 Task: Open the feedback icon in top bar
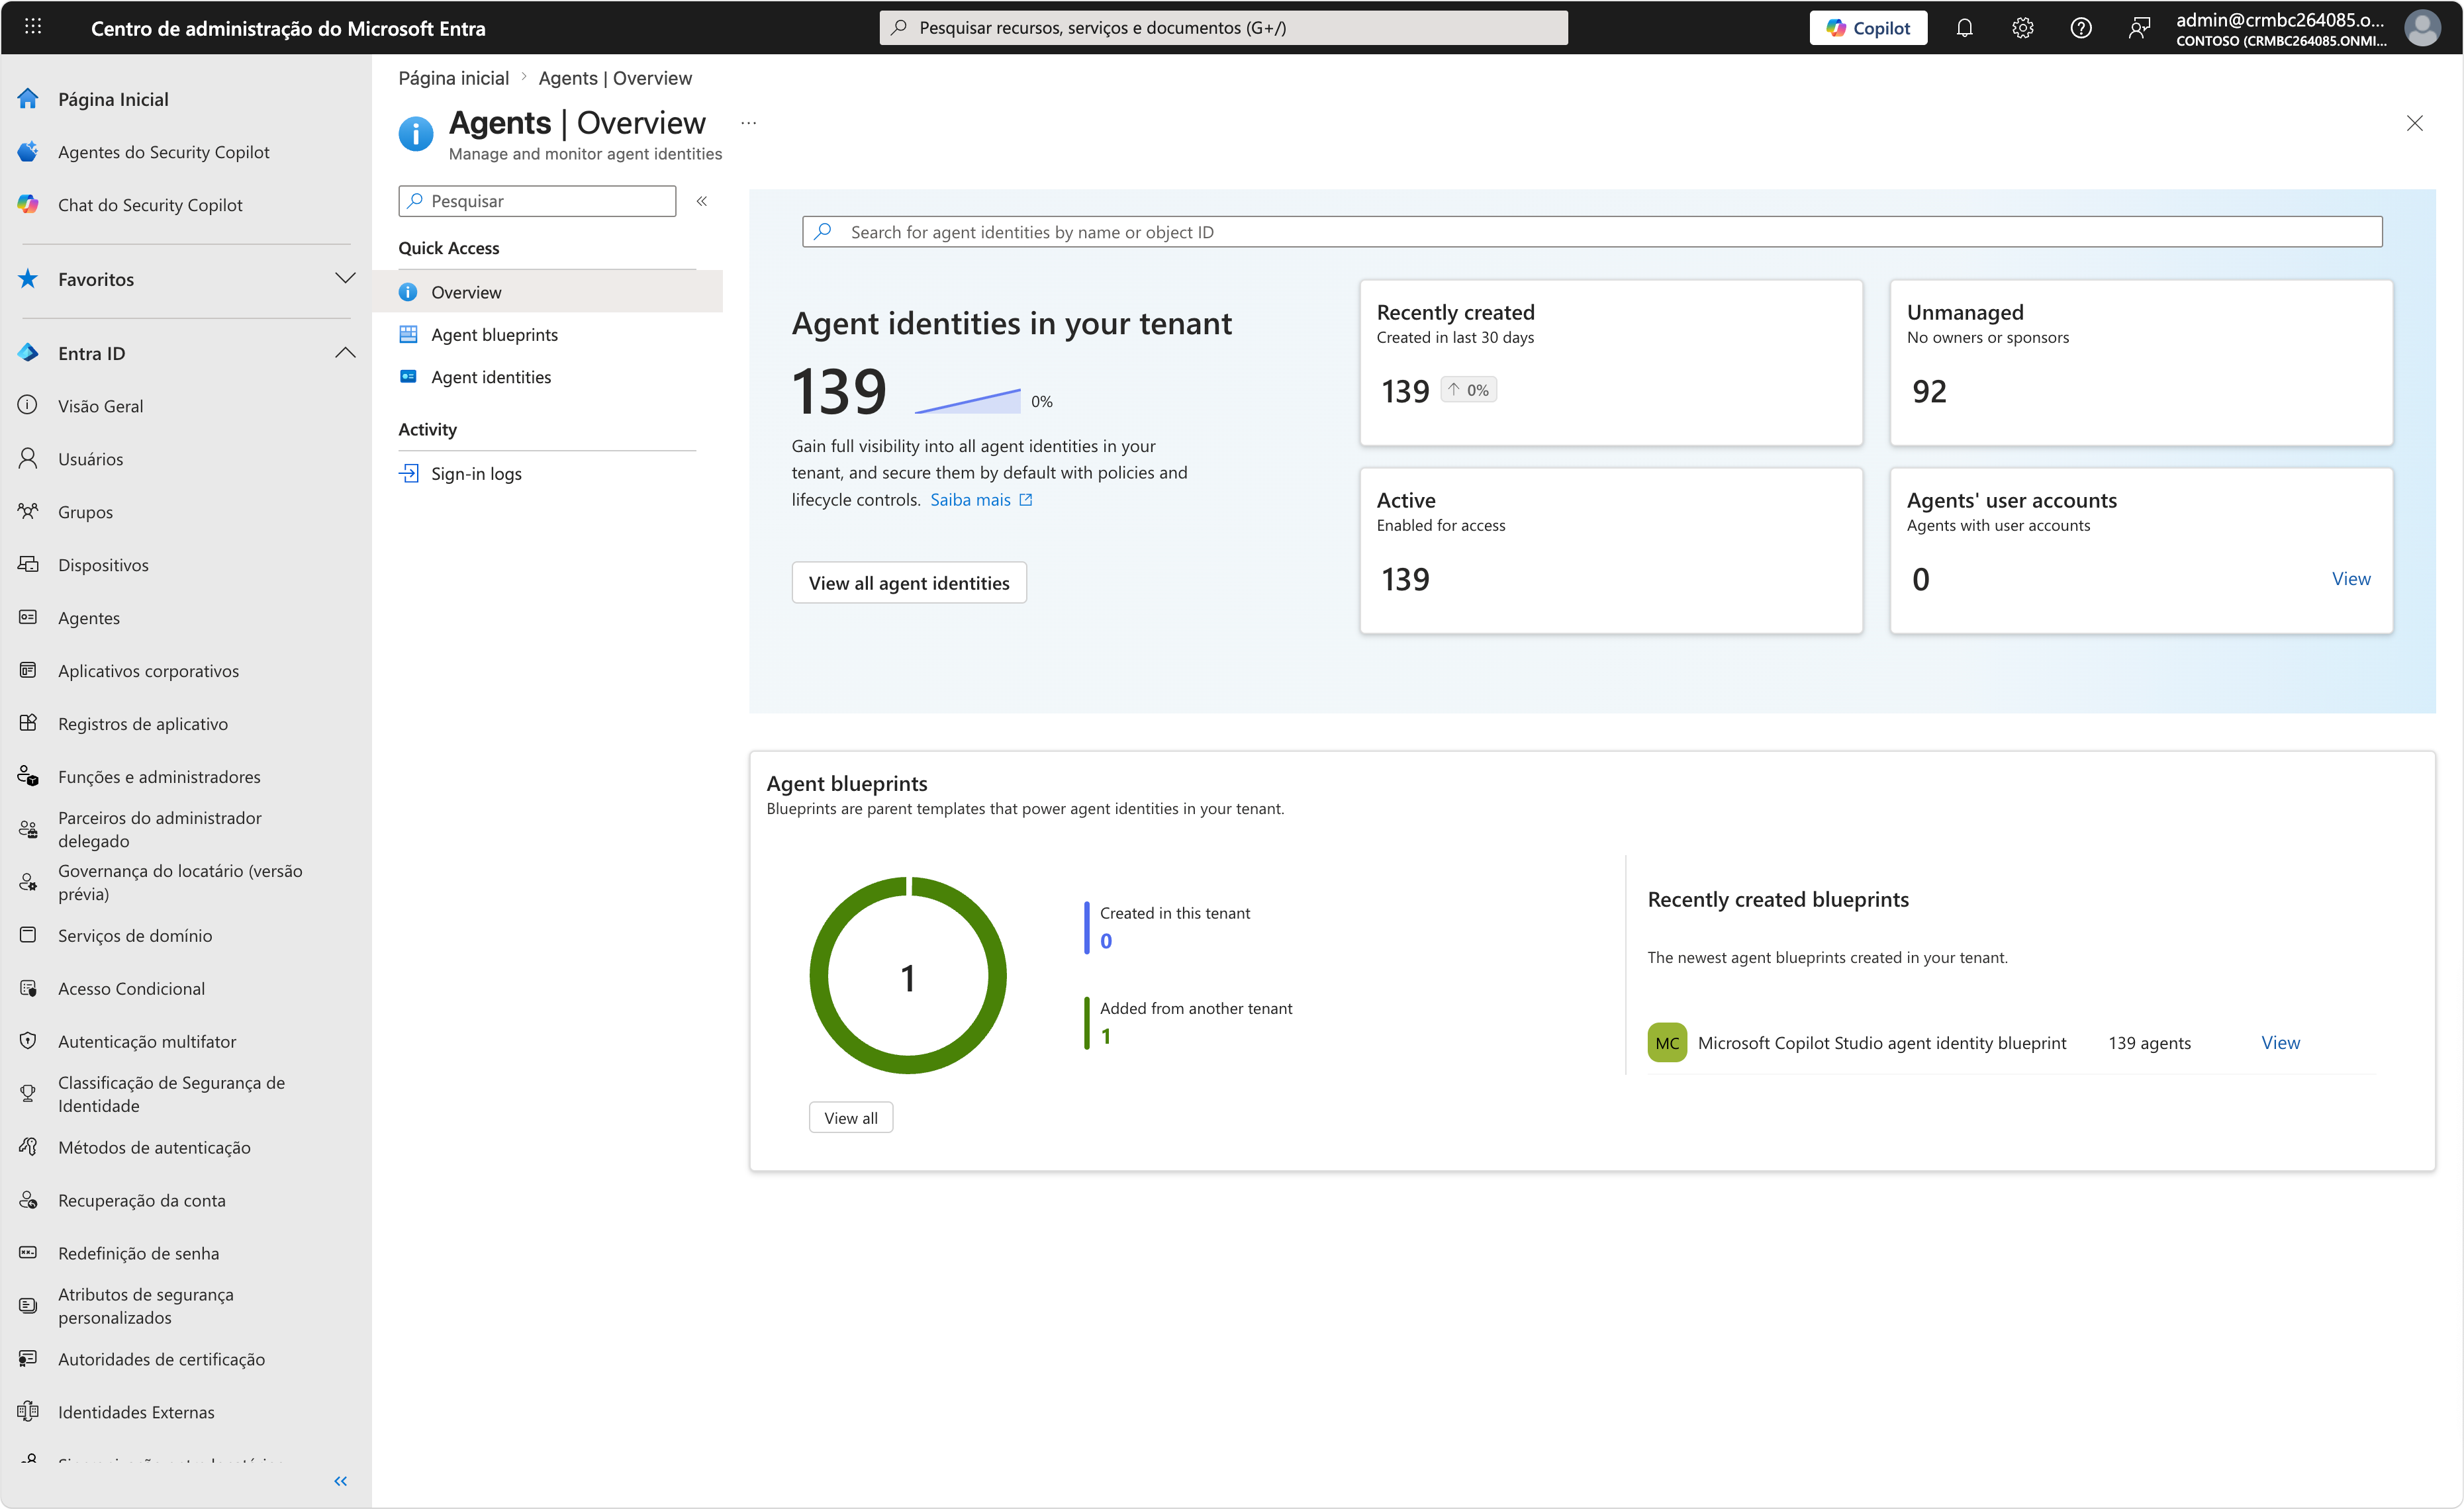(x=2138, y=28)
